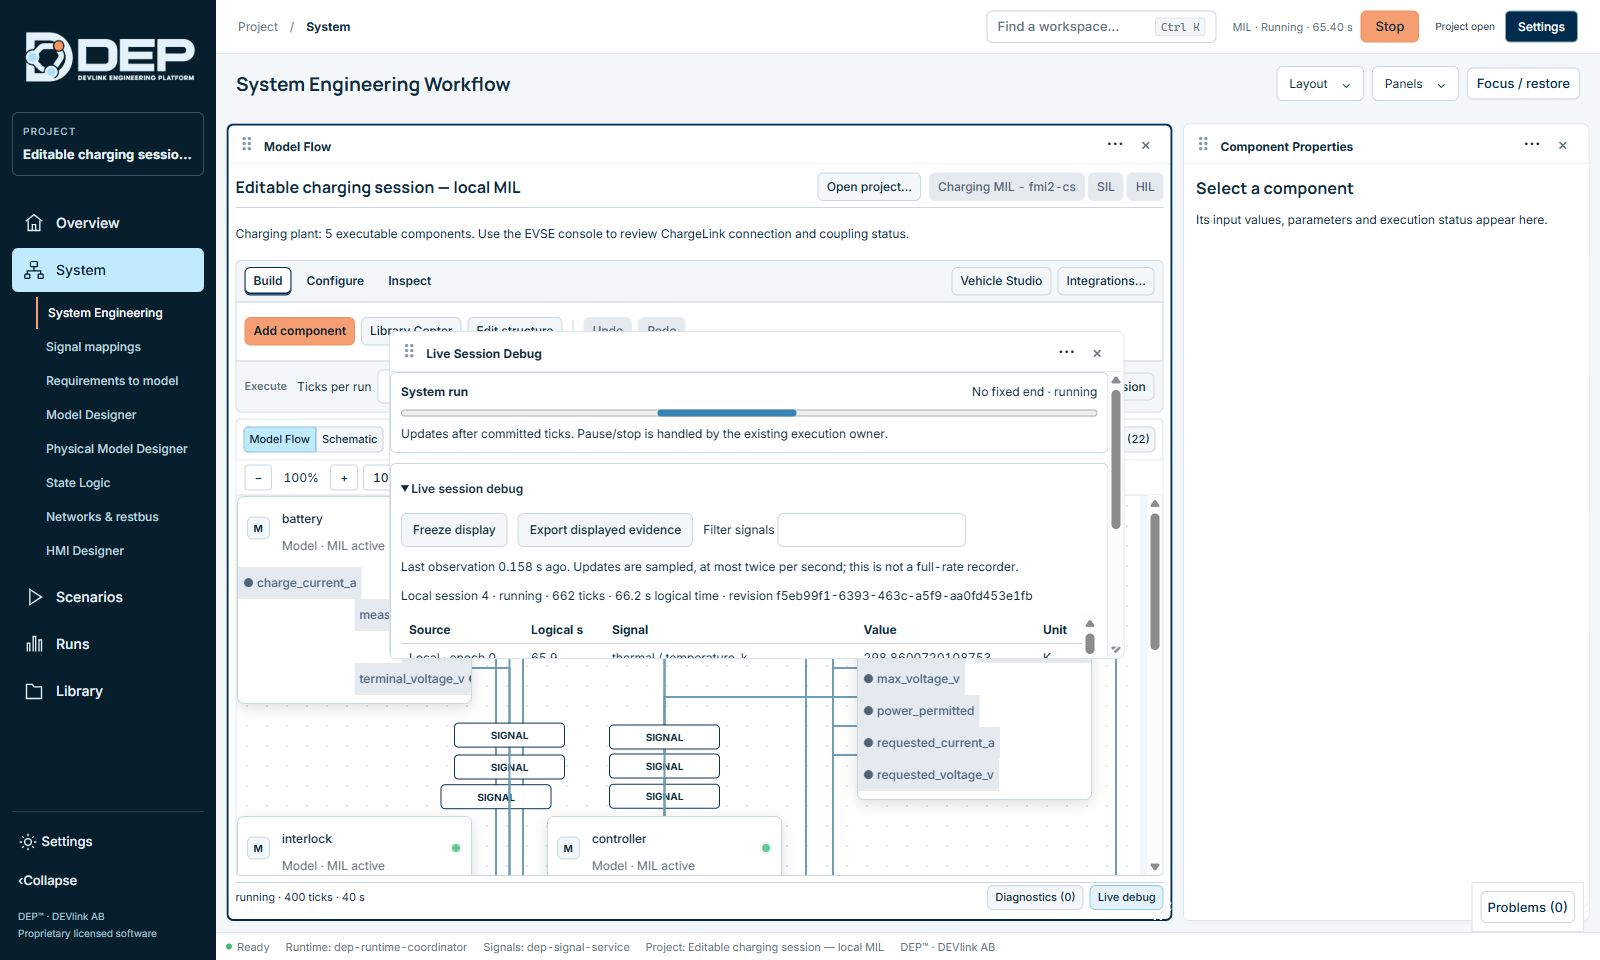The image size is (1600, 960).
Task: Stop the running MIL simulation
Action: pos(1390,27)
